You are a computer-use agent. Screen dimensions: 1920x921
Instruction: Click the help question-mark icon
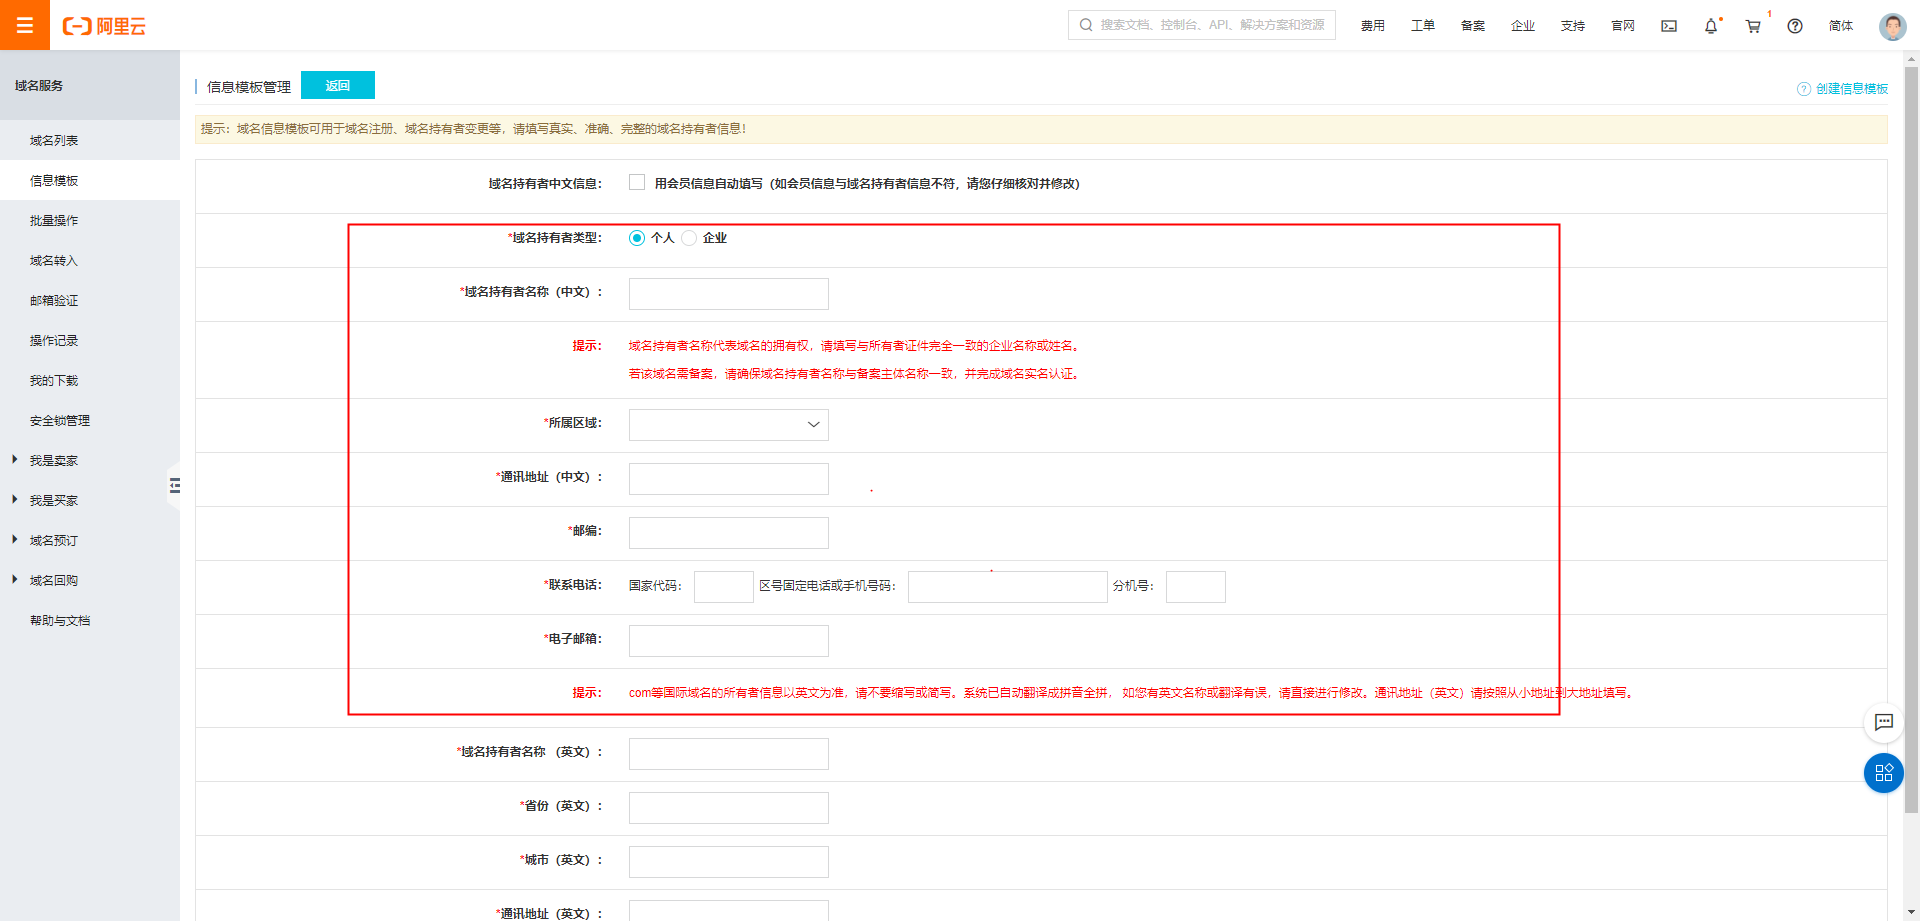coord(1794,26)
